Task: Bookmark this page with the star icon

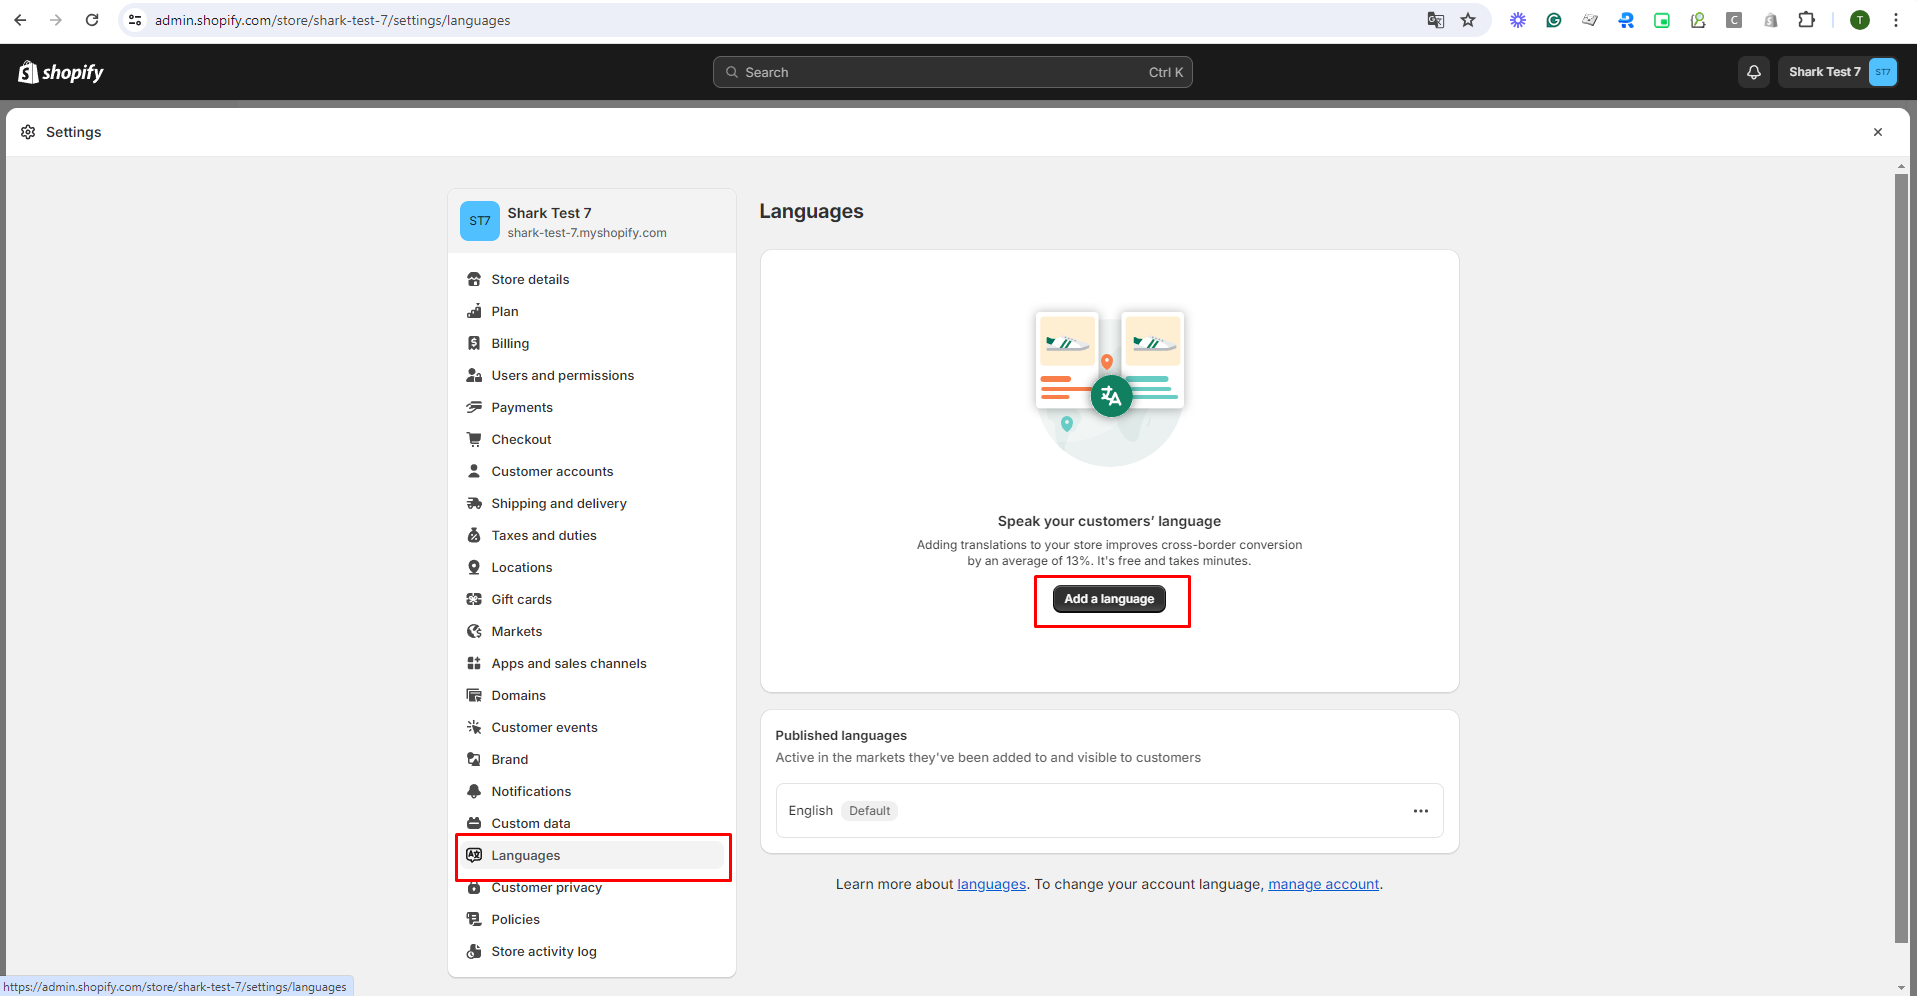Action: click(1467, 20)
